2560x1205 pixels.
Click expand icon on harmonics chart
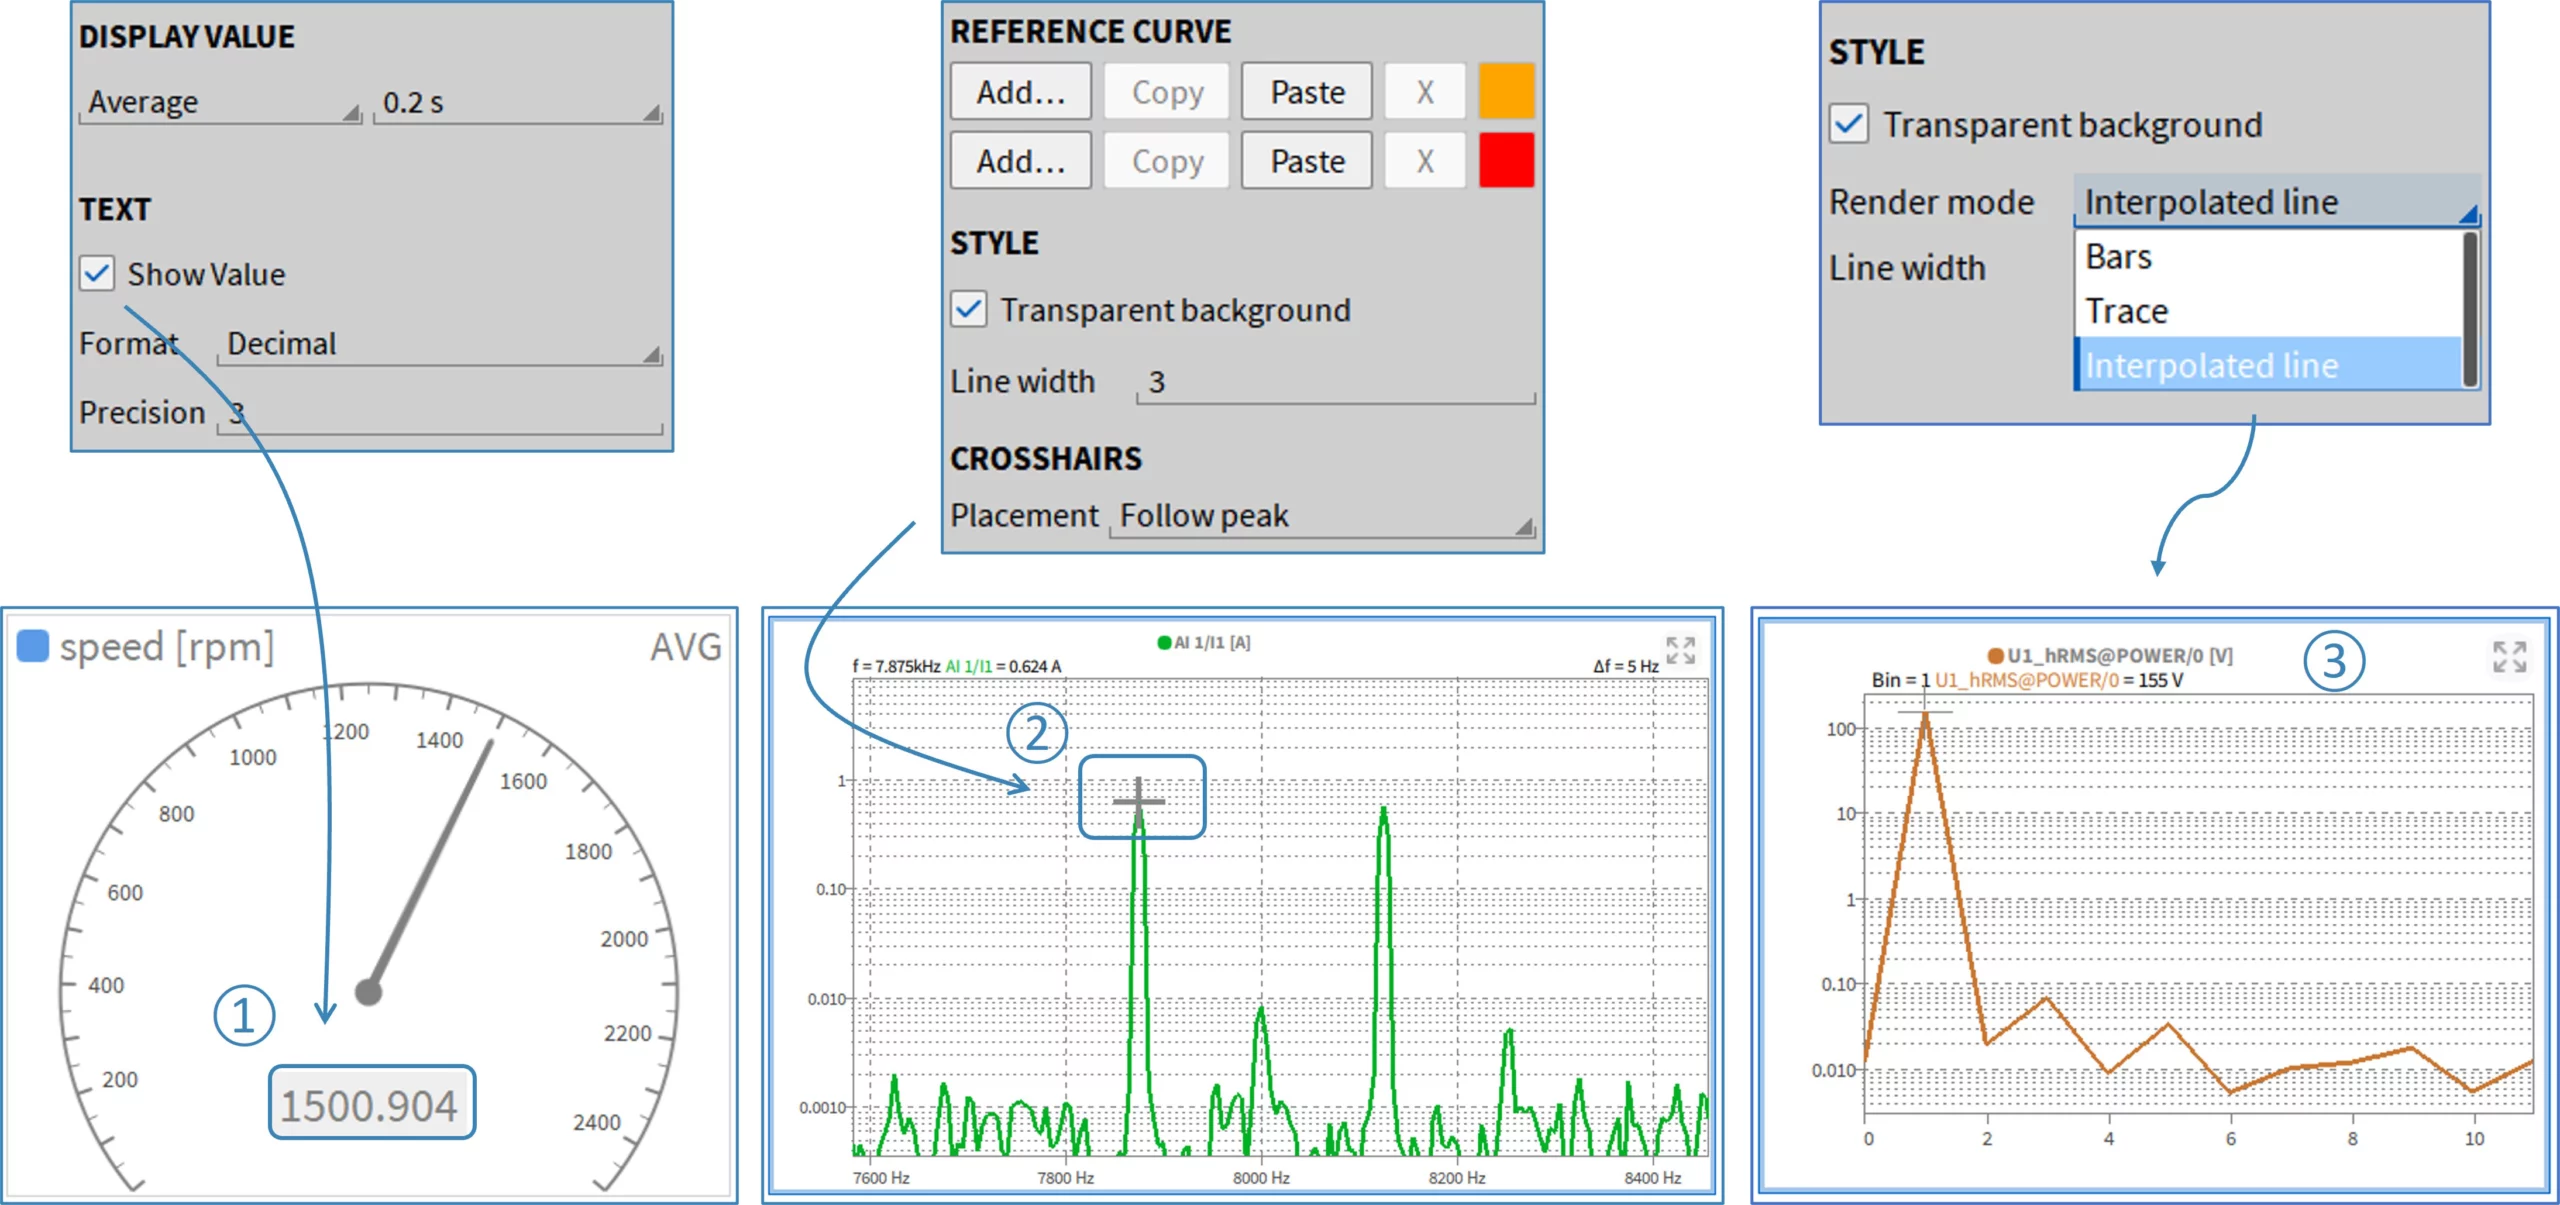[x=2509, y=657]
